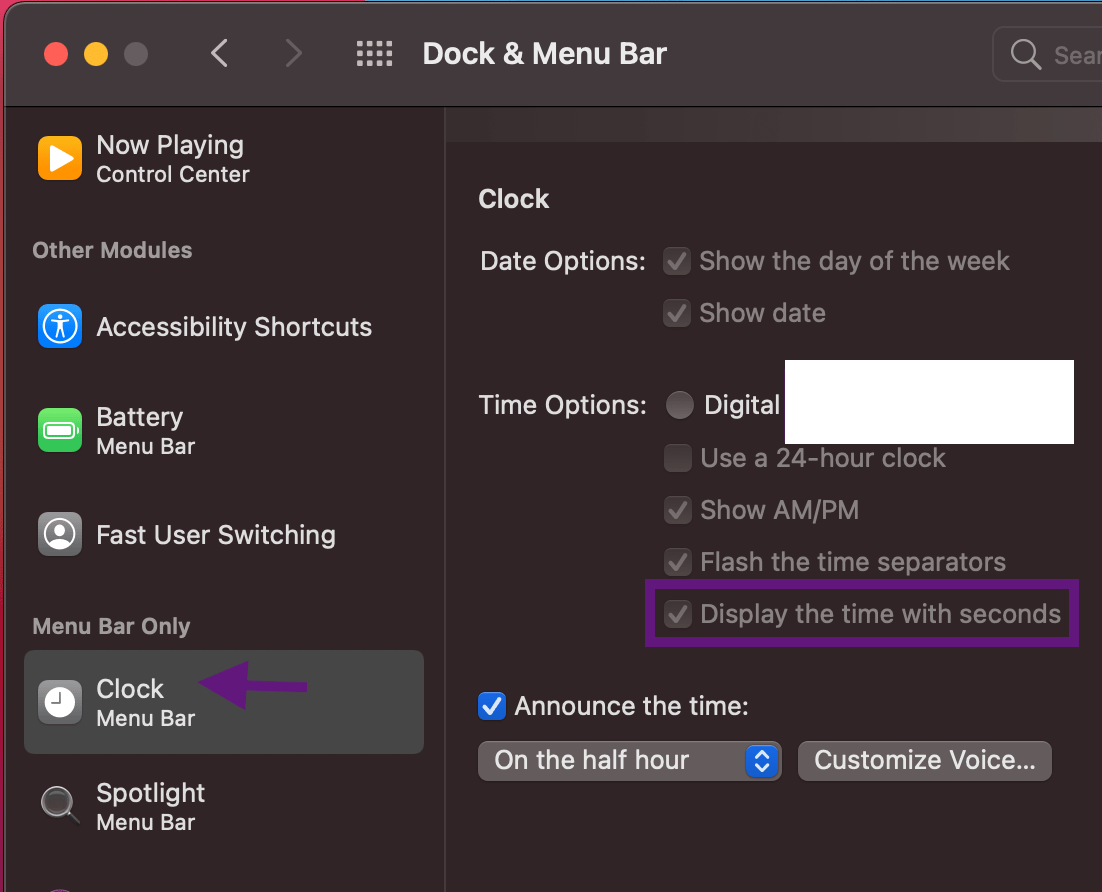Open Fast User Switching settings via its icon
1102x892 pixels.
(x=59, y=534)
